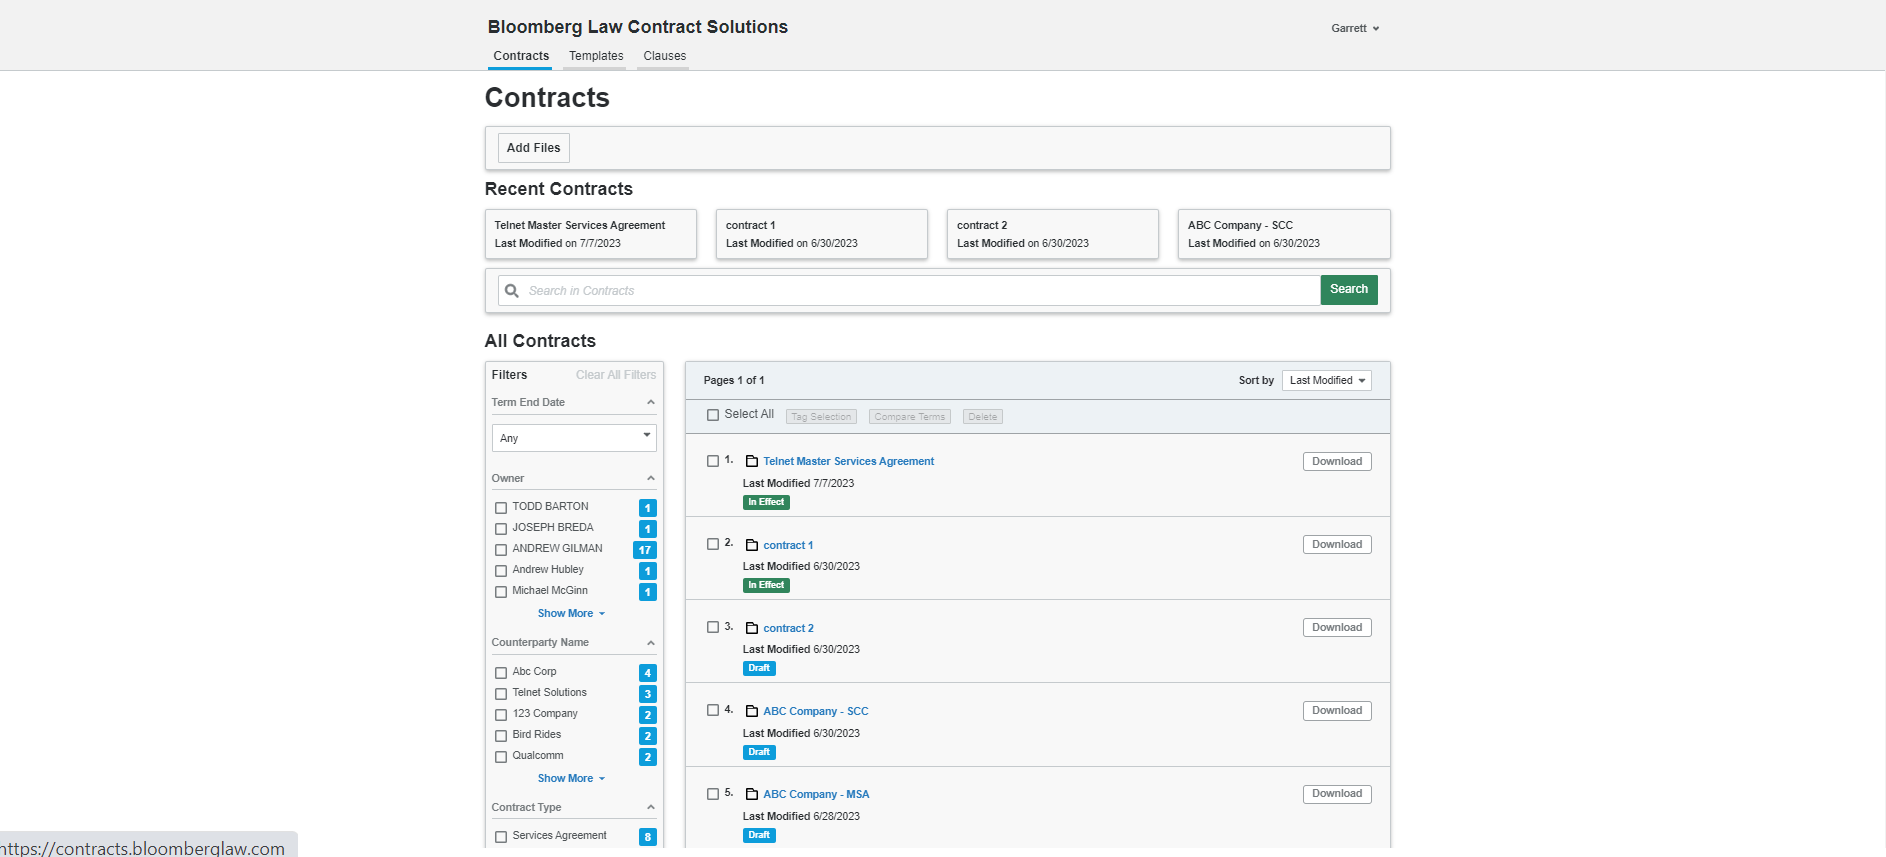Image resolution: width=1886 pixels, height=857 pixels.
Task: Click folder icon beside ABC Company - SCC
Action: [752, 711]
